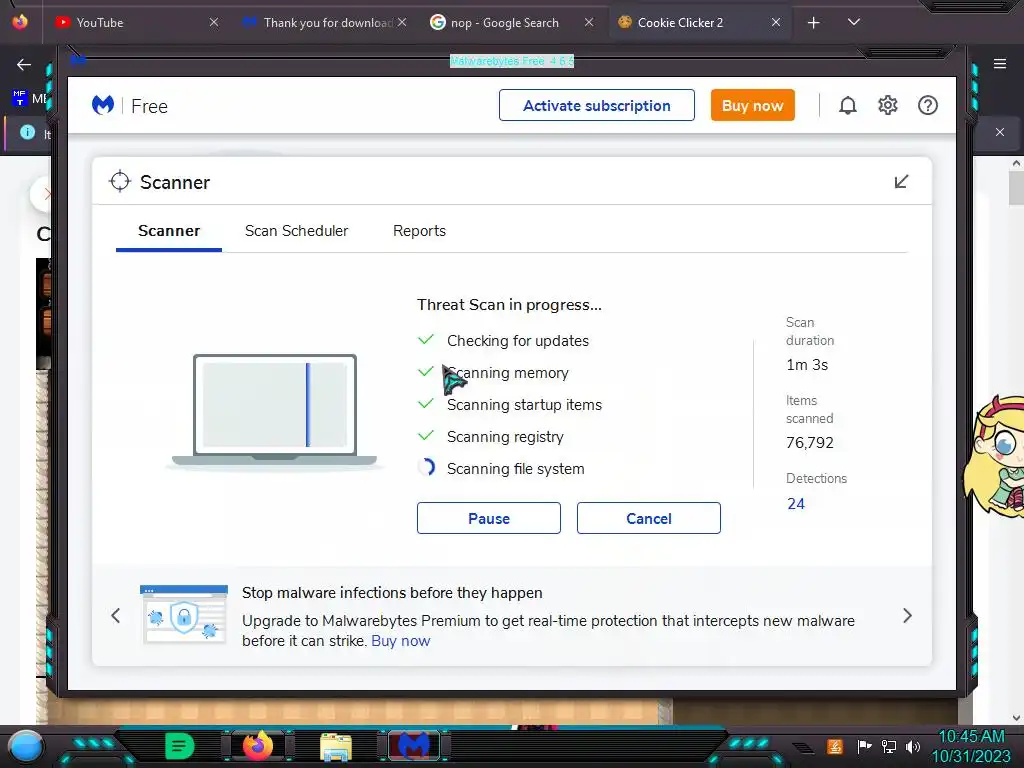Click the Firefox icon at the tab bar start

tap(20, 22)
